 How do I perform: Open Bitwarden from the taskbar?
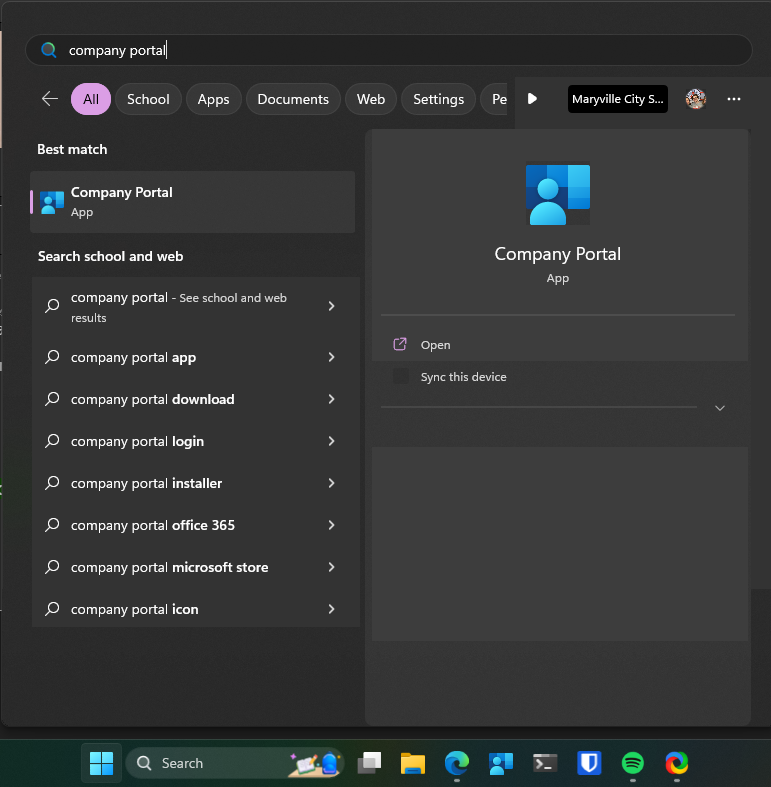tap(589, 763)
